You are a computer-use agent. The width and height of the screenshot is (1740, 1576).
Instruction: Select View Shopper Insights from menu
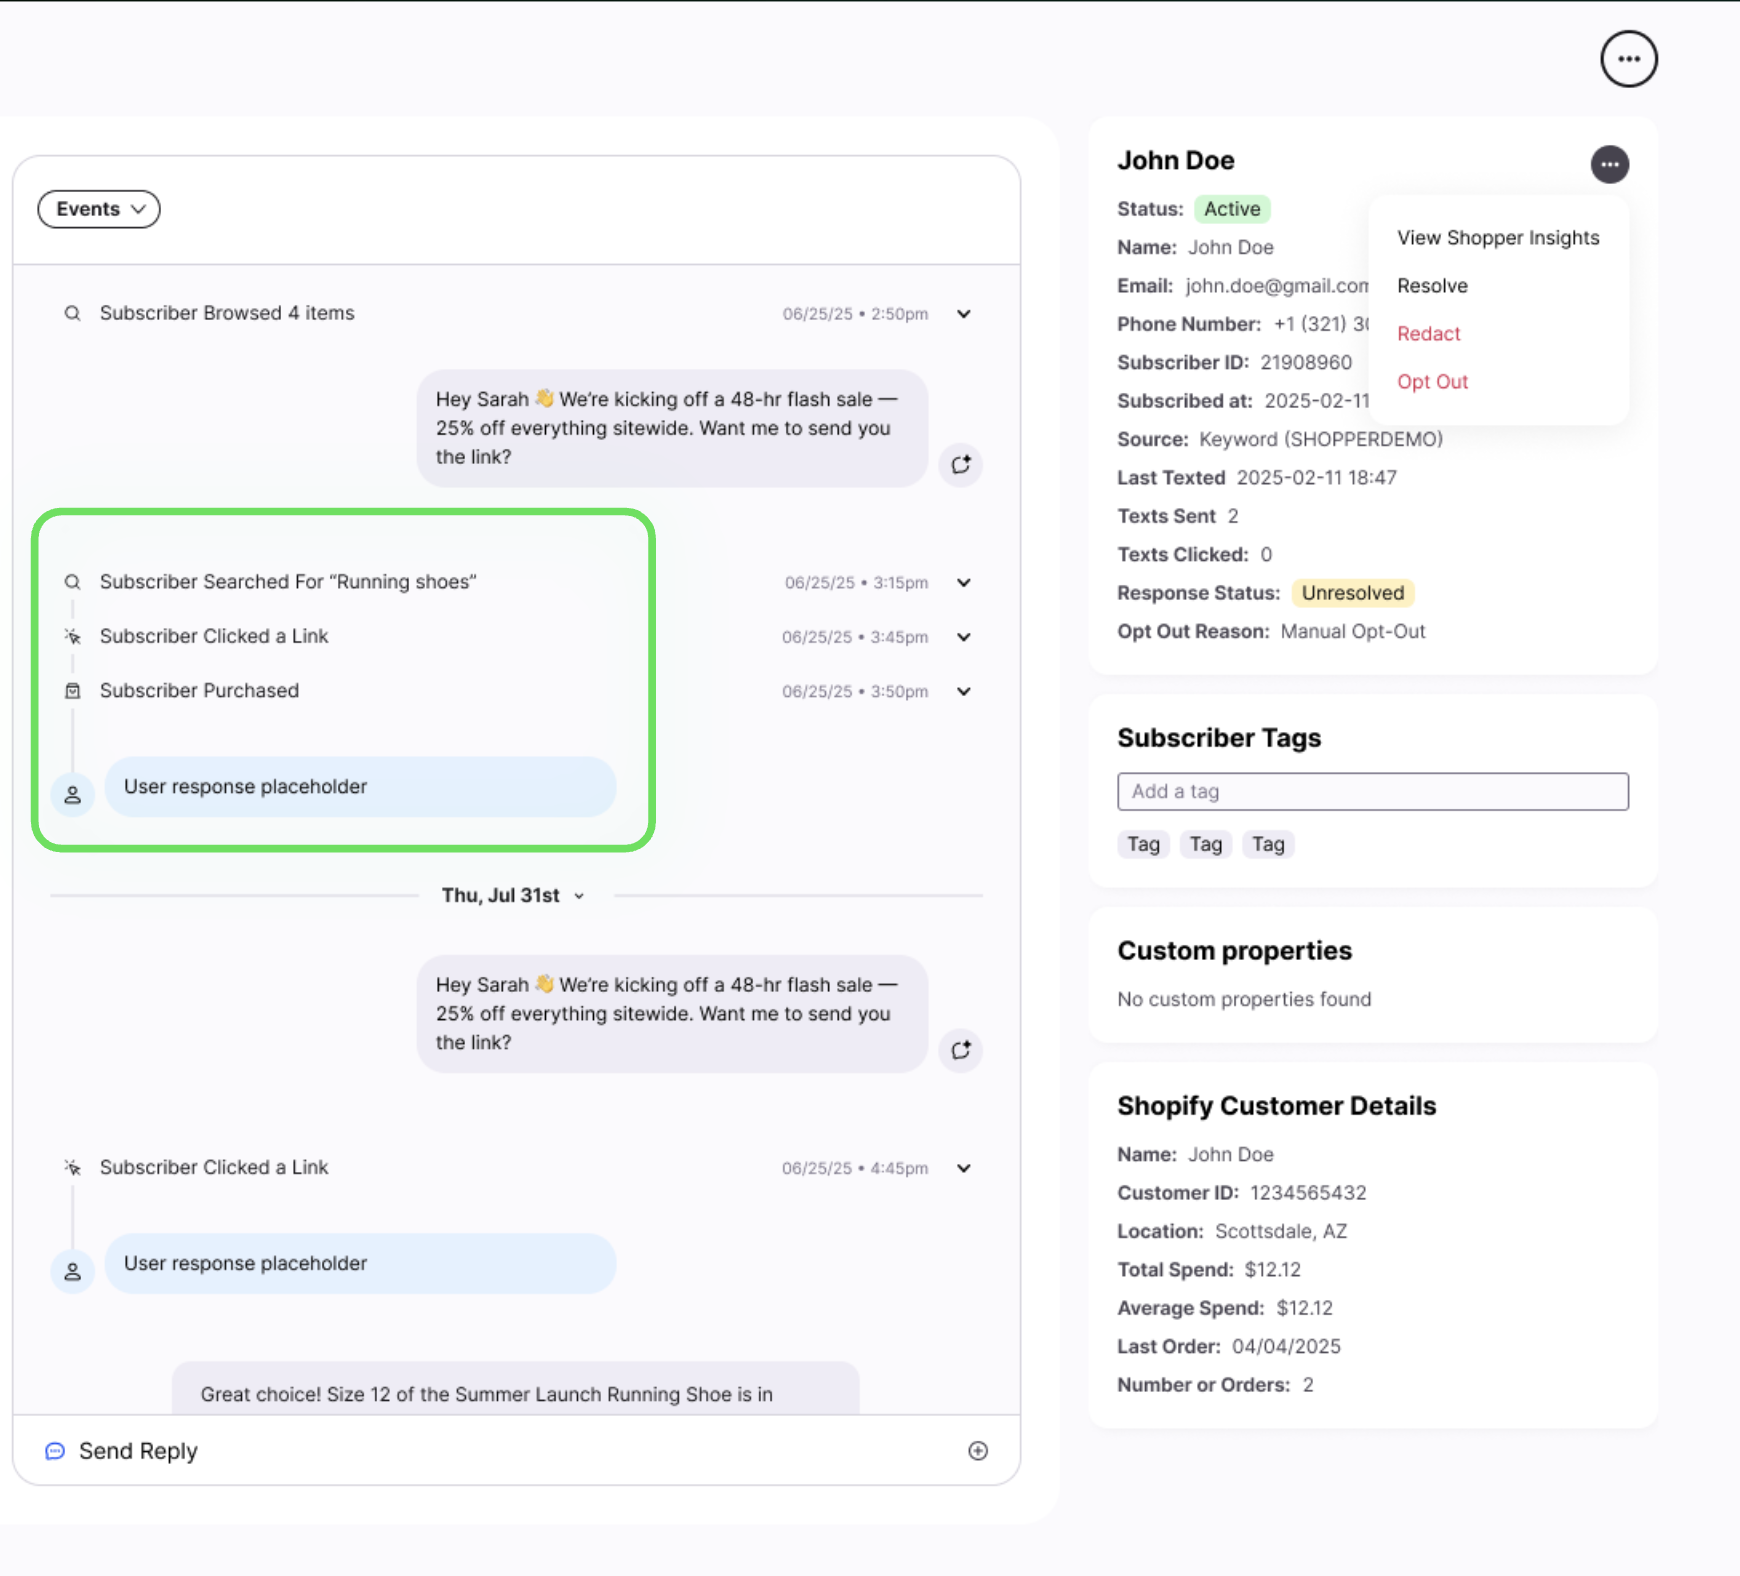(1497, 238)
